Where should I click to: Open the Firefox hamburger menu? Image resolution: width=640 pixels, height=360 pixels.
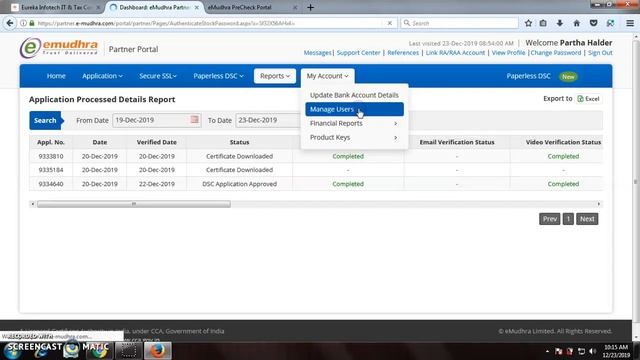coord(630,23)
